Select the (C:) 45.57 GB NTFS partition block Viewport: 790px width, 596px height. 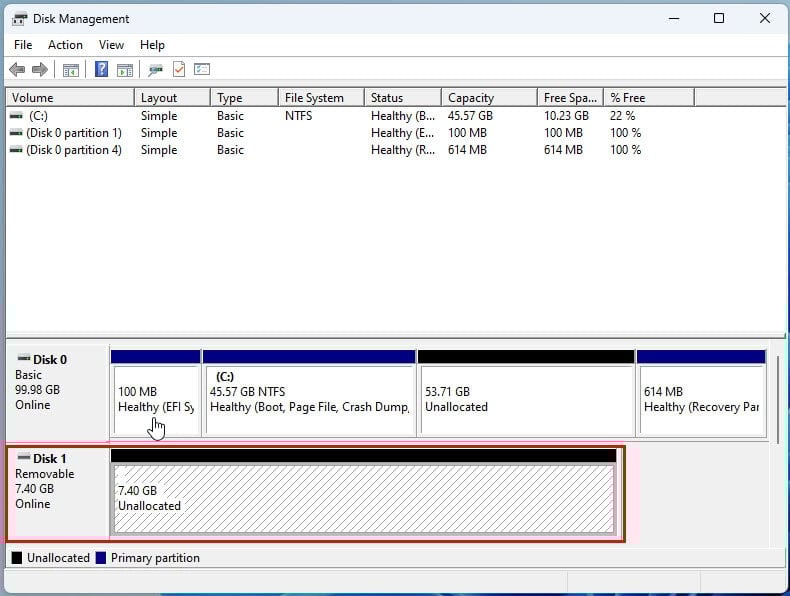coord(309,393)
